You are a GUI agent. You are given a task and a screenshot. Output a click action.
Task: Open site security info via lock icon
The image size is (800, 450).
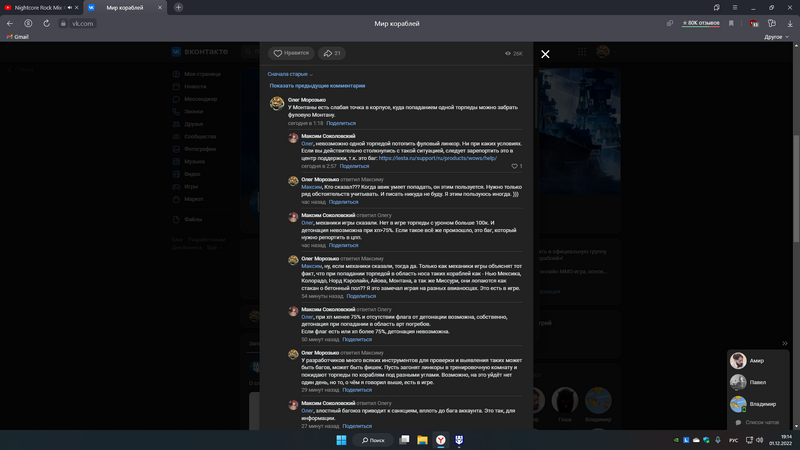63,23
